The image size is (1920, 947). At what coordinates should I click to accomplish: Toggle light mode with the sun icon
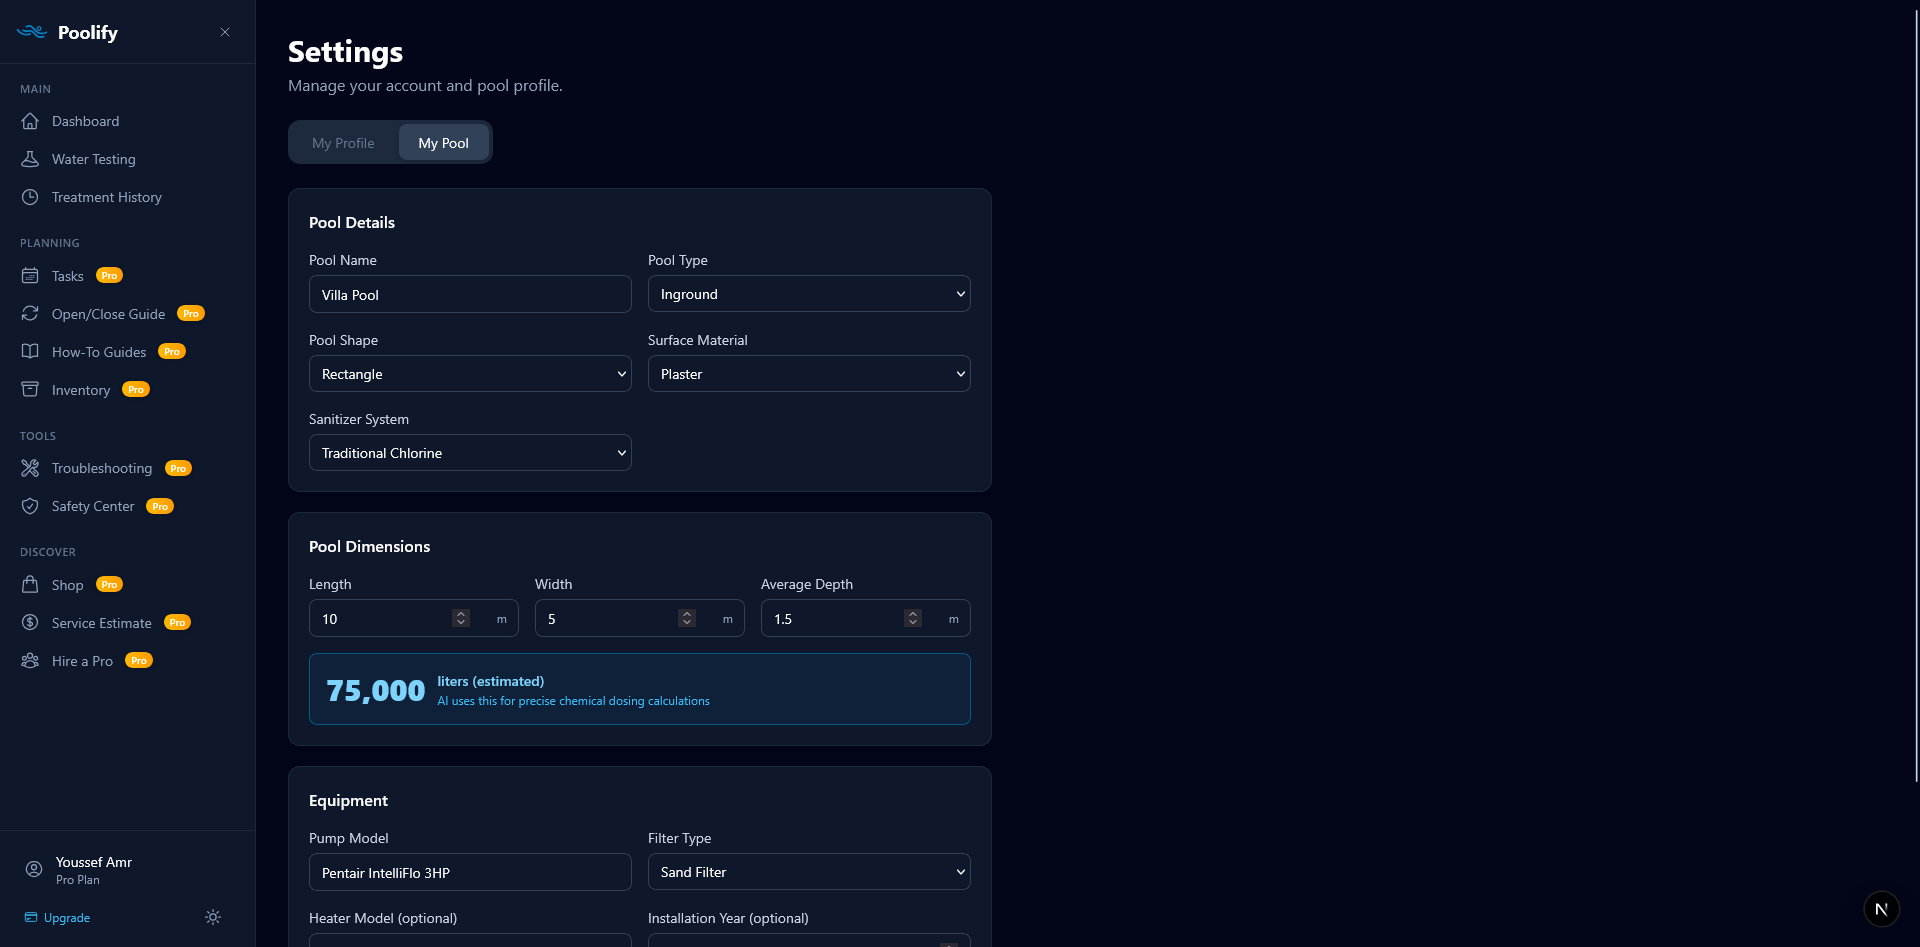point(212,917)
